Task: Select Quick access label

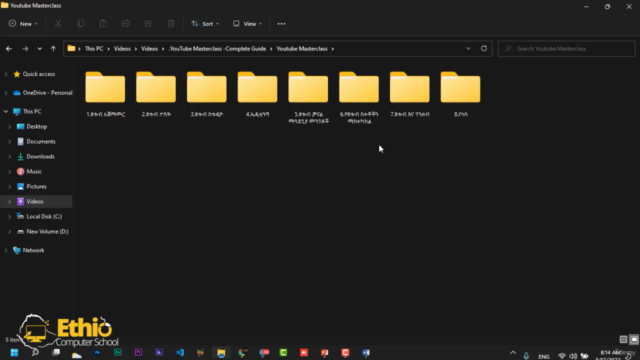Action: [x=39, y=74]
